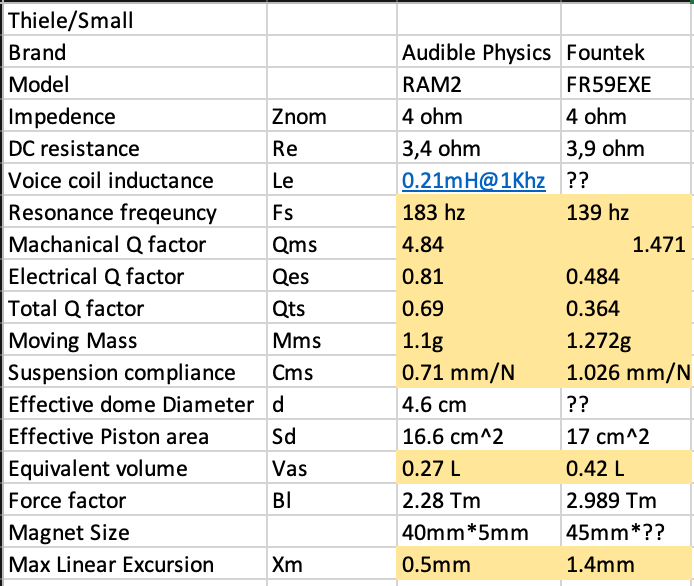Click the 0.69 Qts value cell
Screen dimensions: 694x586
[479, 308]
